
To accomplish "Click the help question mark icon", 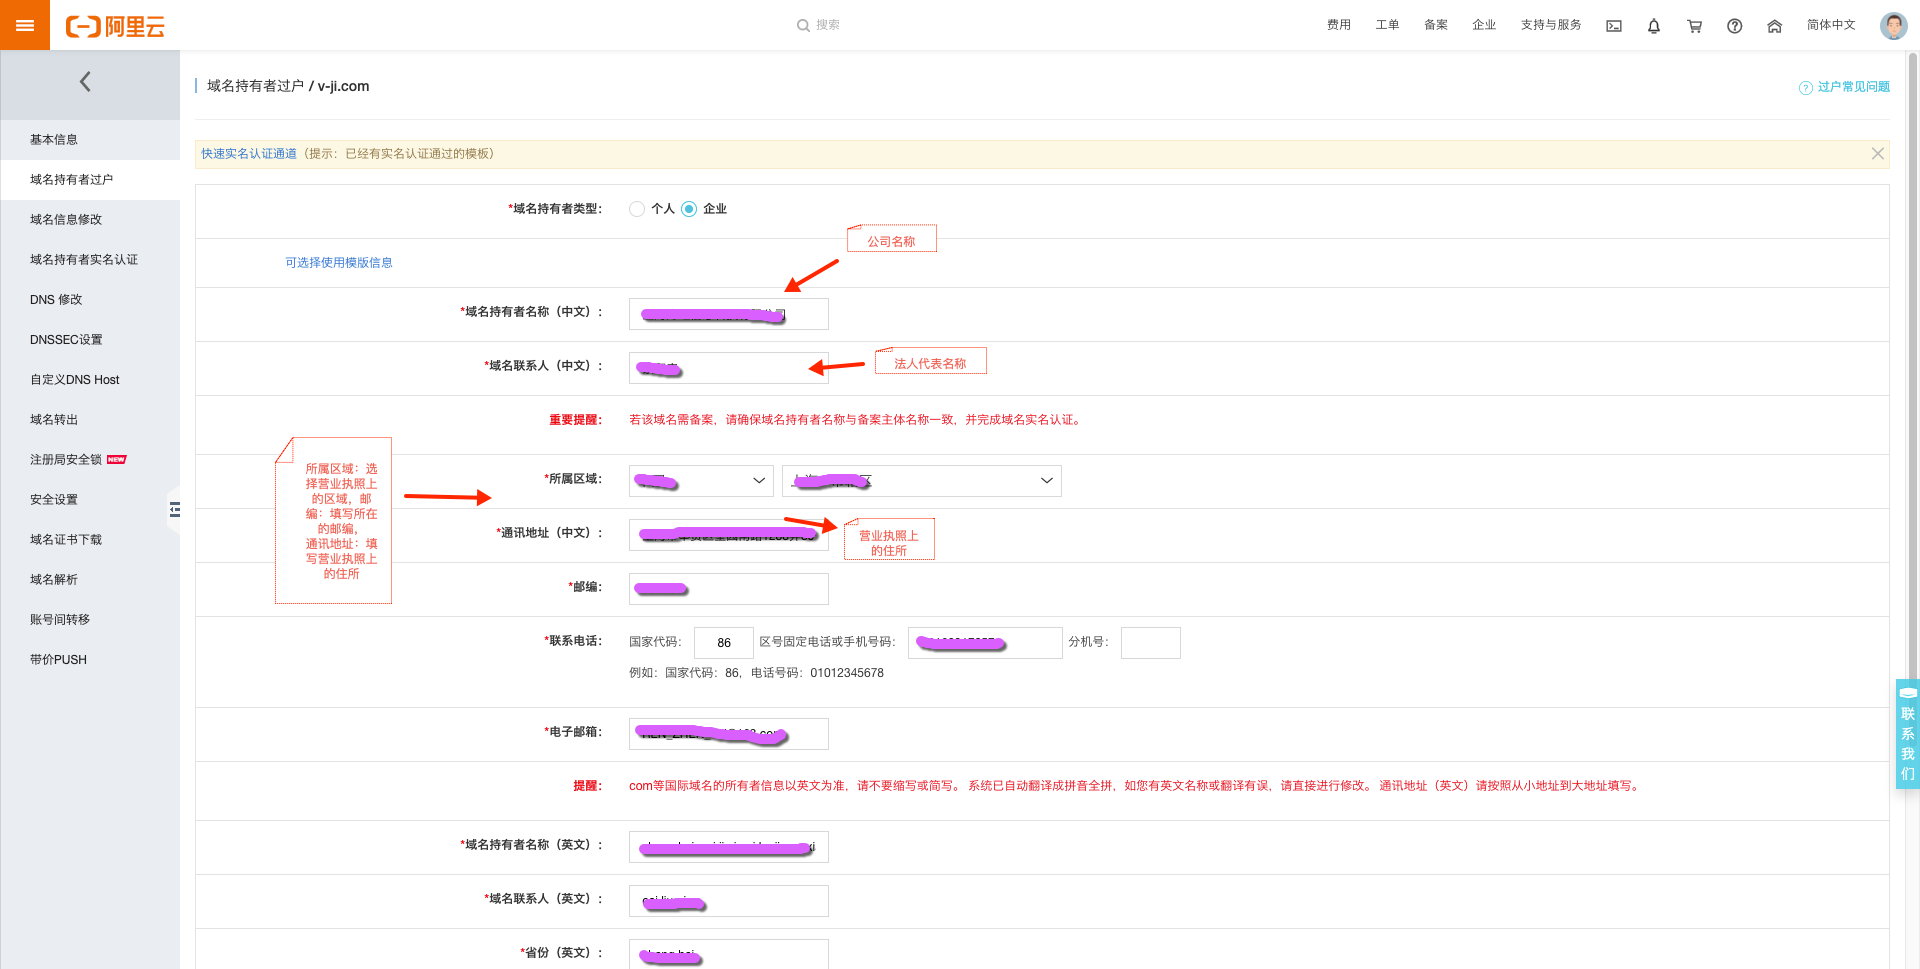I will pos(1734,26).
